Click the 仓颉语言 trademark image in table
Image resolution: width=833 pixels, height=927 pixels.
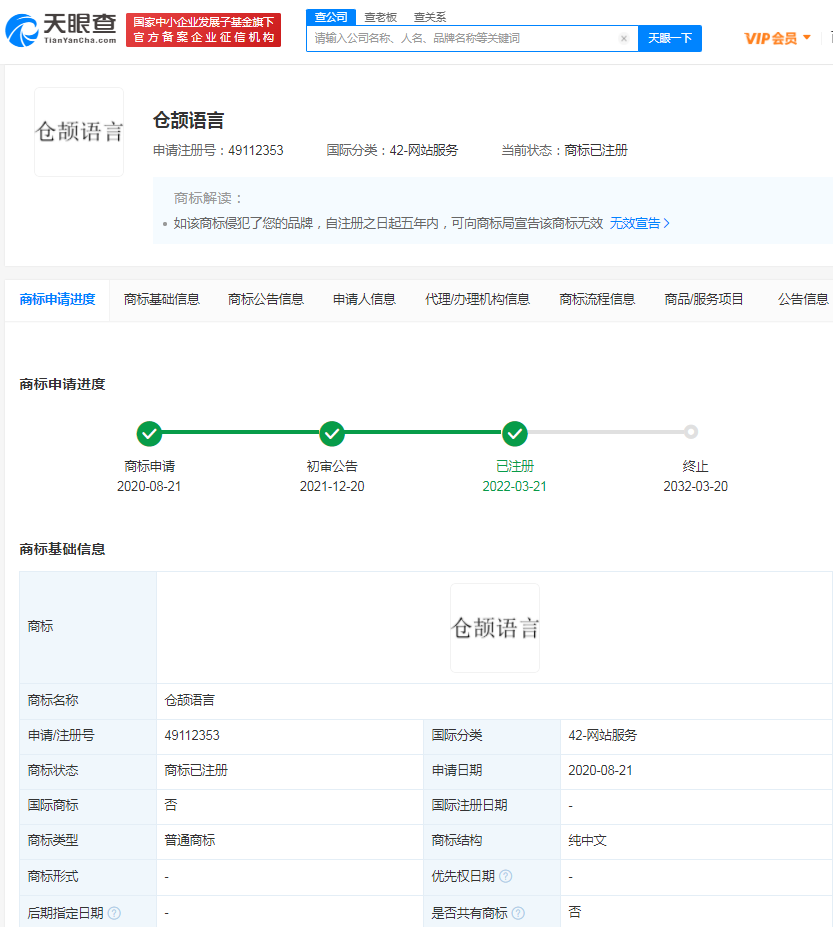495,628
